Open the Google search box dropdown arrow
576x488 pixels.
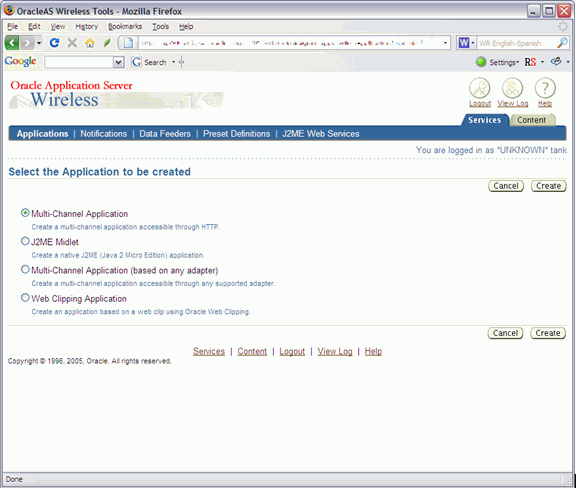[119, 62]
